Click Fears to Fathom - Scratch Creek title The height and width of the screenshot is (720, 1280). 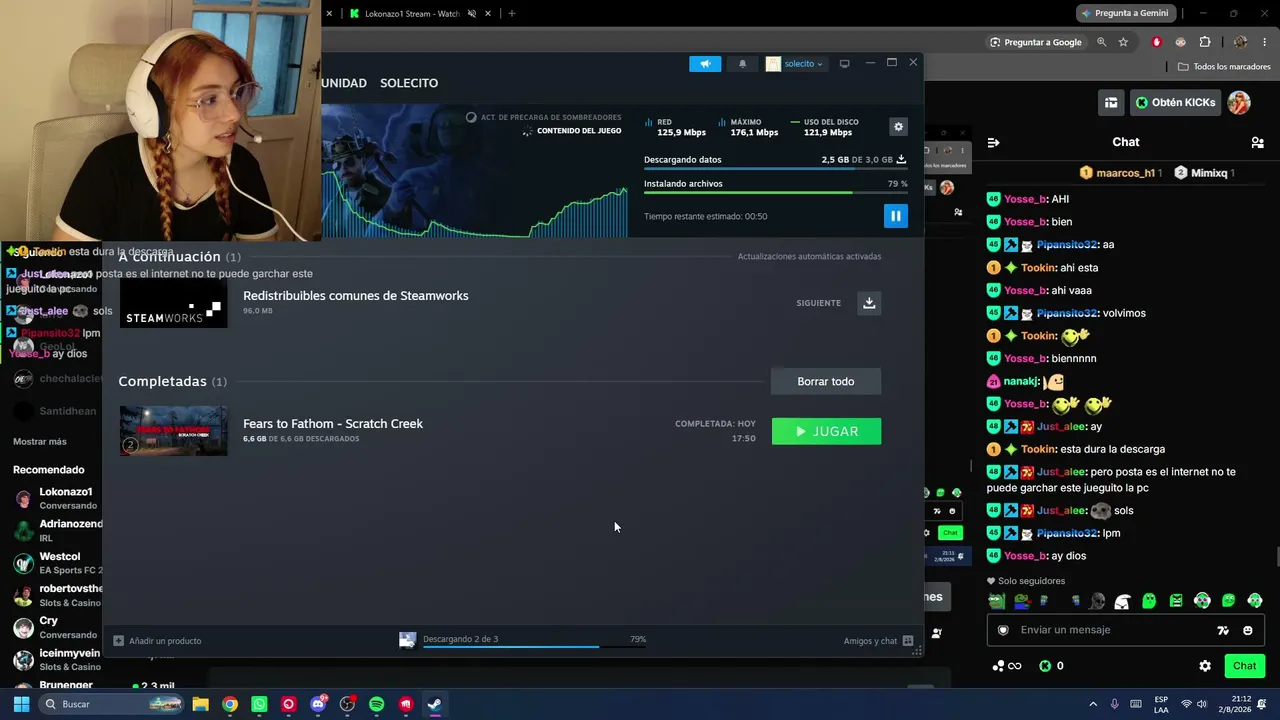tap(333, 424)
